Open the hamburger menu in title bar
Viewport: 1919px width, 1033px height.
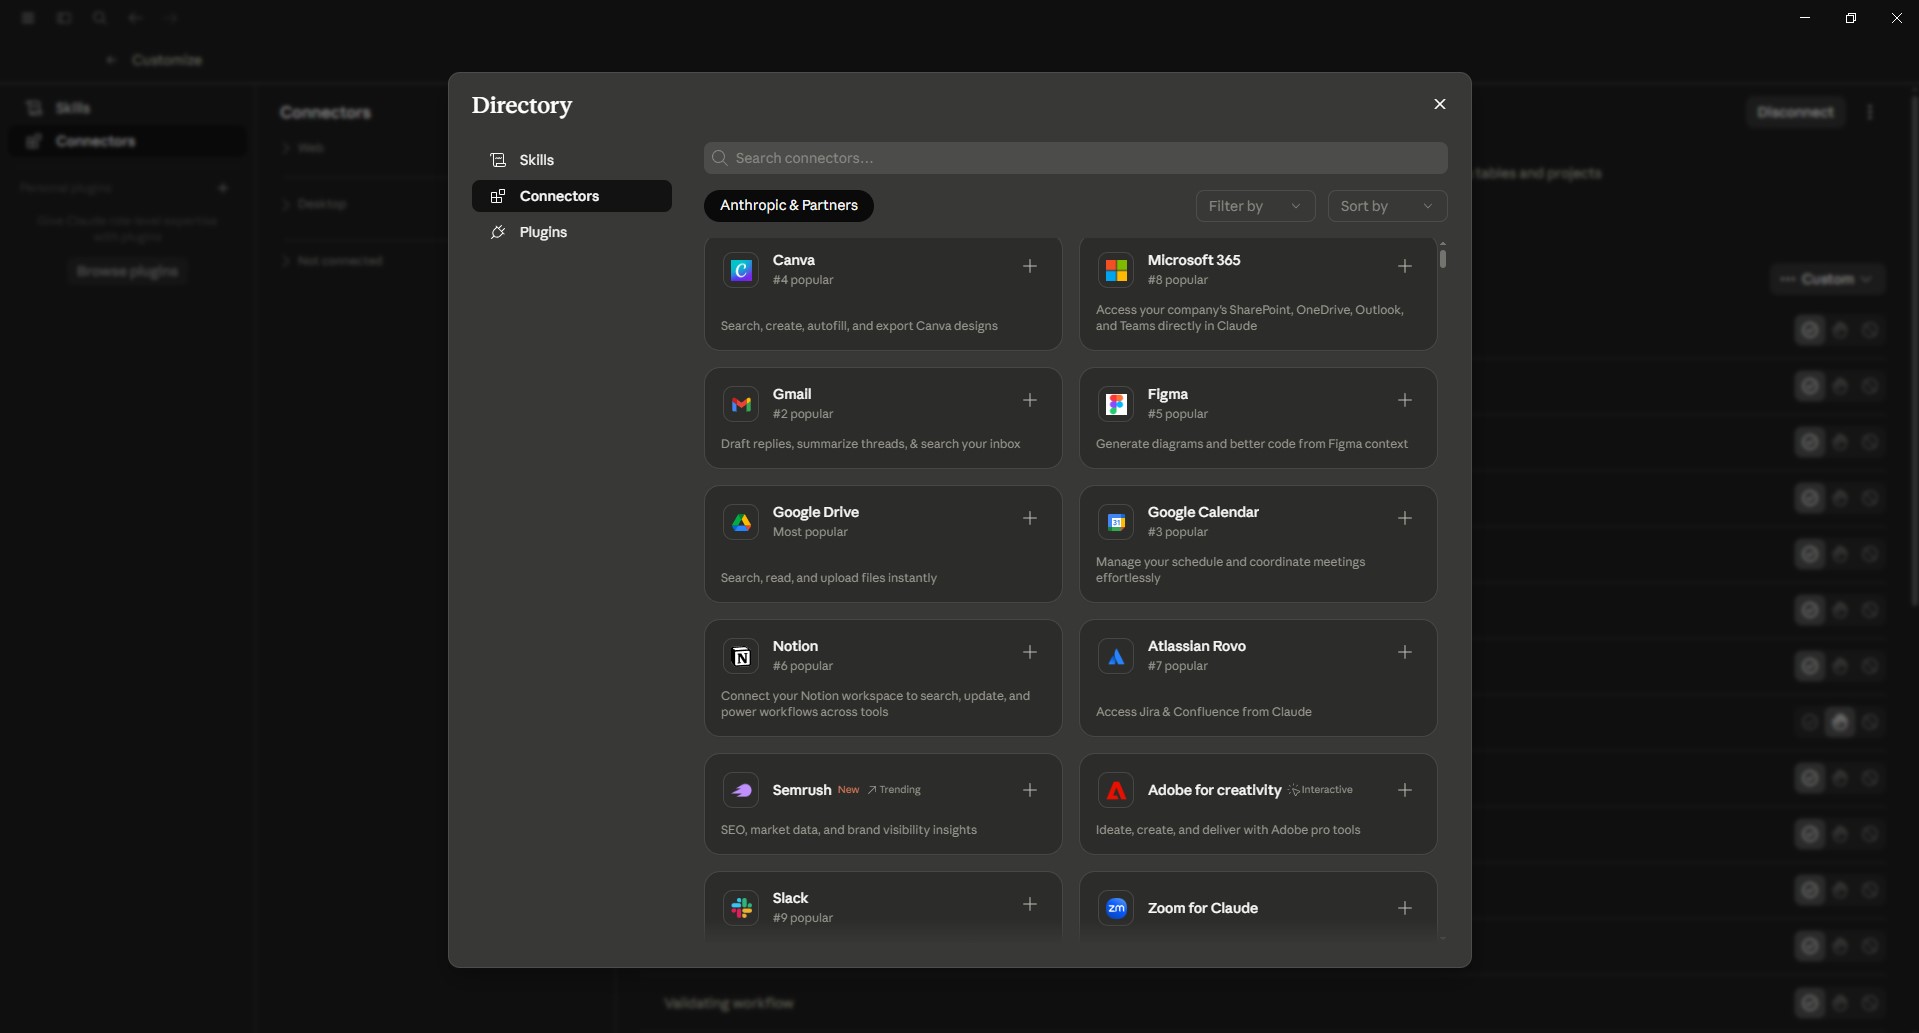(x=28, y=18)
